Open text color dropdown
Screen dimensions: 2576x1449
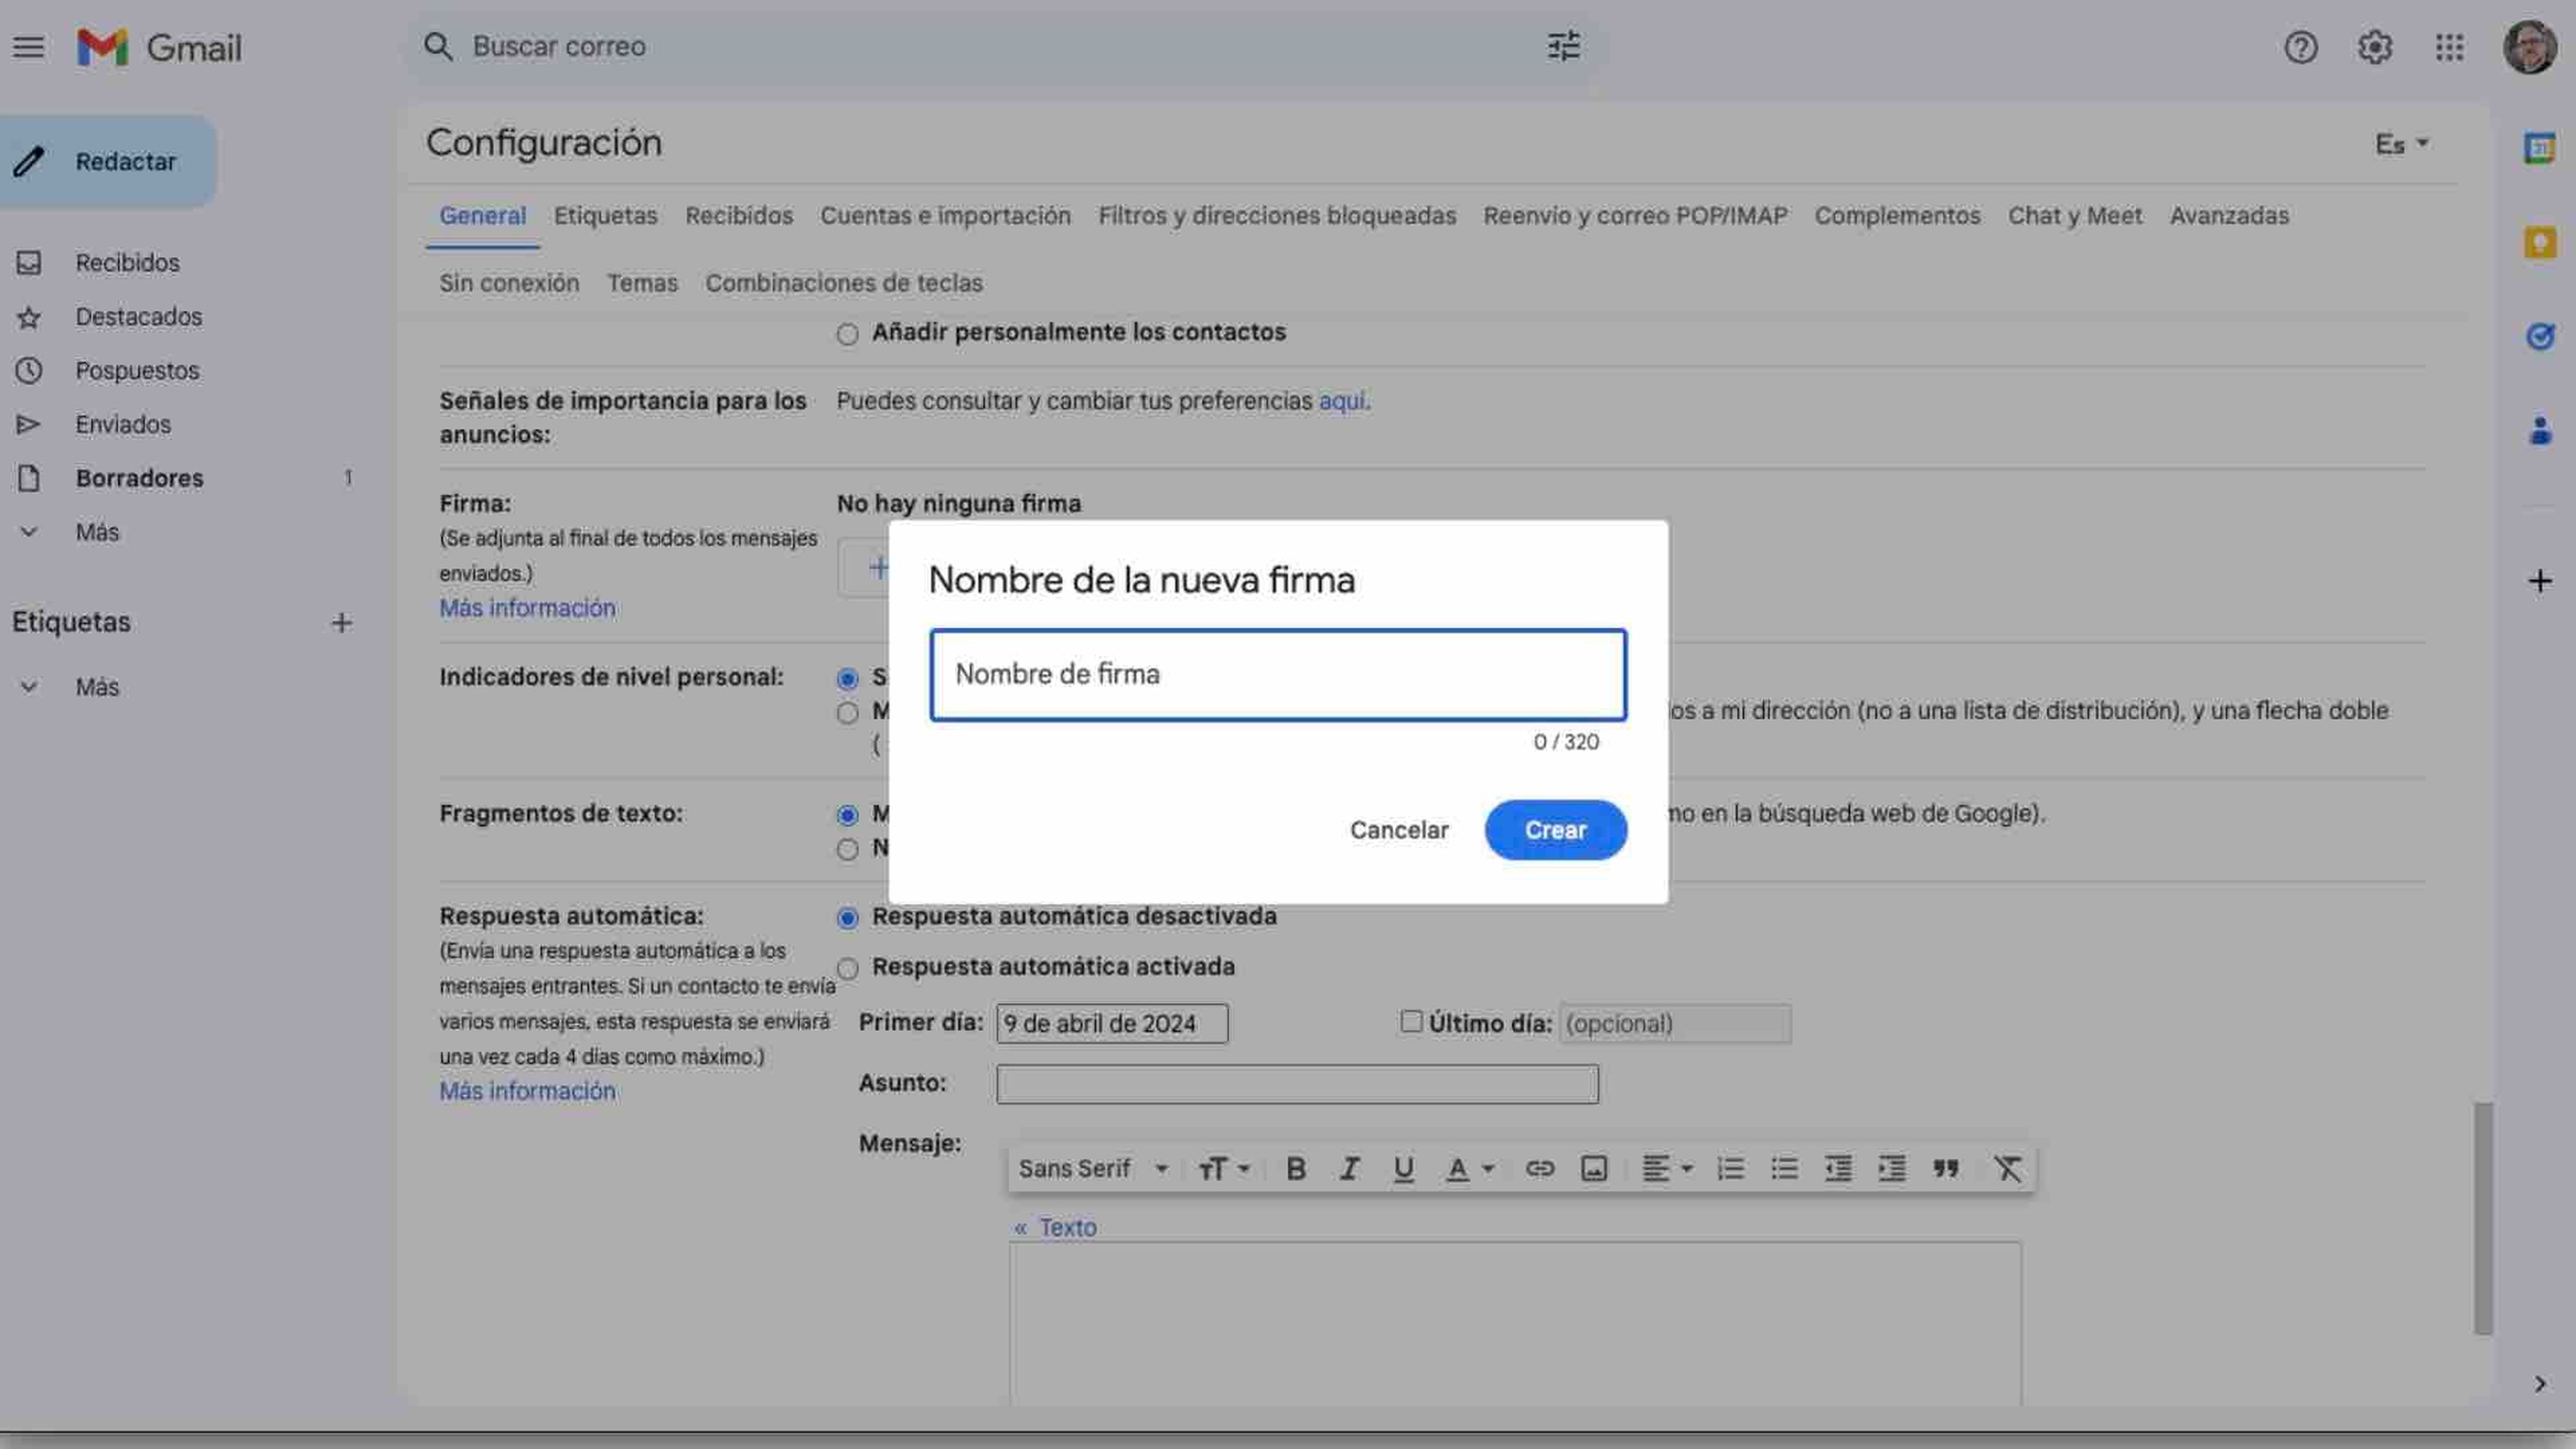click(1470, 1168)
